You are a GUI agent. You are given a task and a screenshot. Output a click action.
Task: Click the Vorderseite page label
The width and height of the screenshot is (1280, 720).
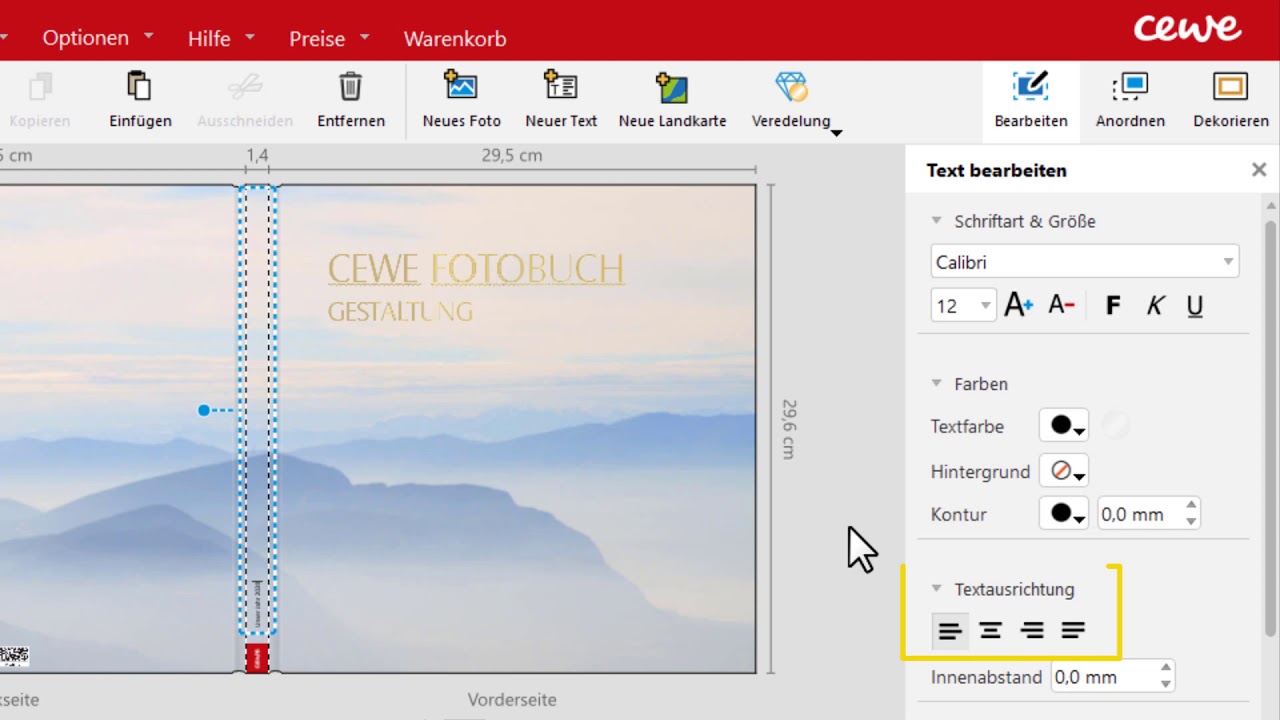coord(512,700)
